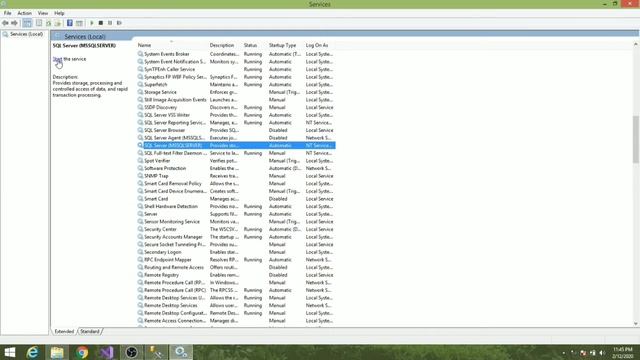The width and height of the screenshot is (640, 360).
Task: Select the Remote Registry service
Action: coord(236,275)
